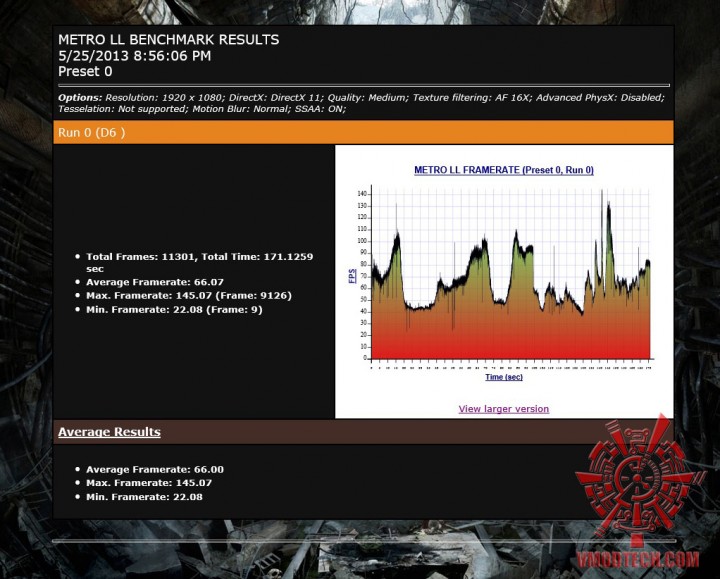Screen dimensions: 720x579
Task: Select Average Results Average Framerate: 66.00
Action: (x=155, y=469)
